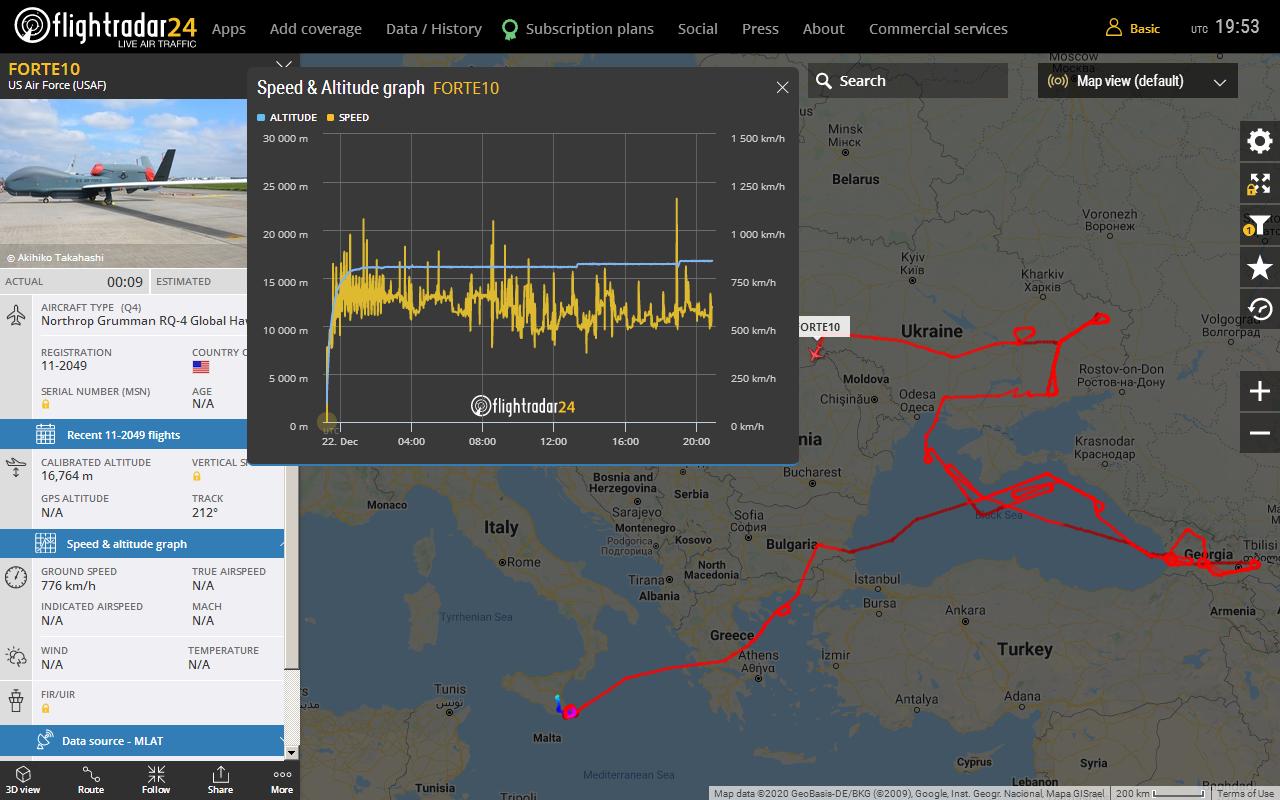Show Route of the flight
The height and width of the screenshot is (800, 1280).
pos(91,780)
